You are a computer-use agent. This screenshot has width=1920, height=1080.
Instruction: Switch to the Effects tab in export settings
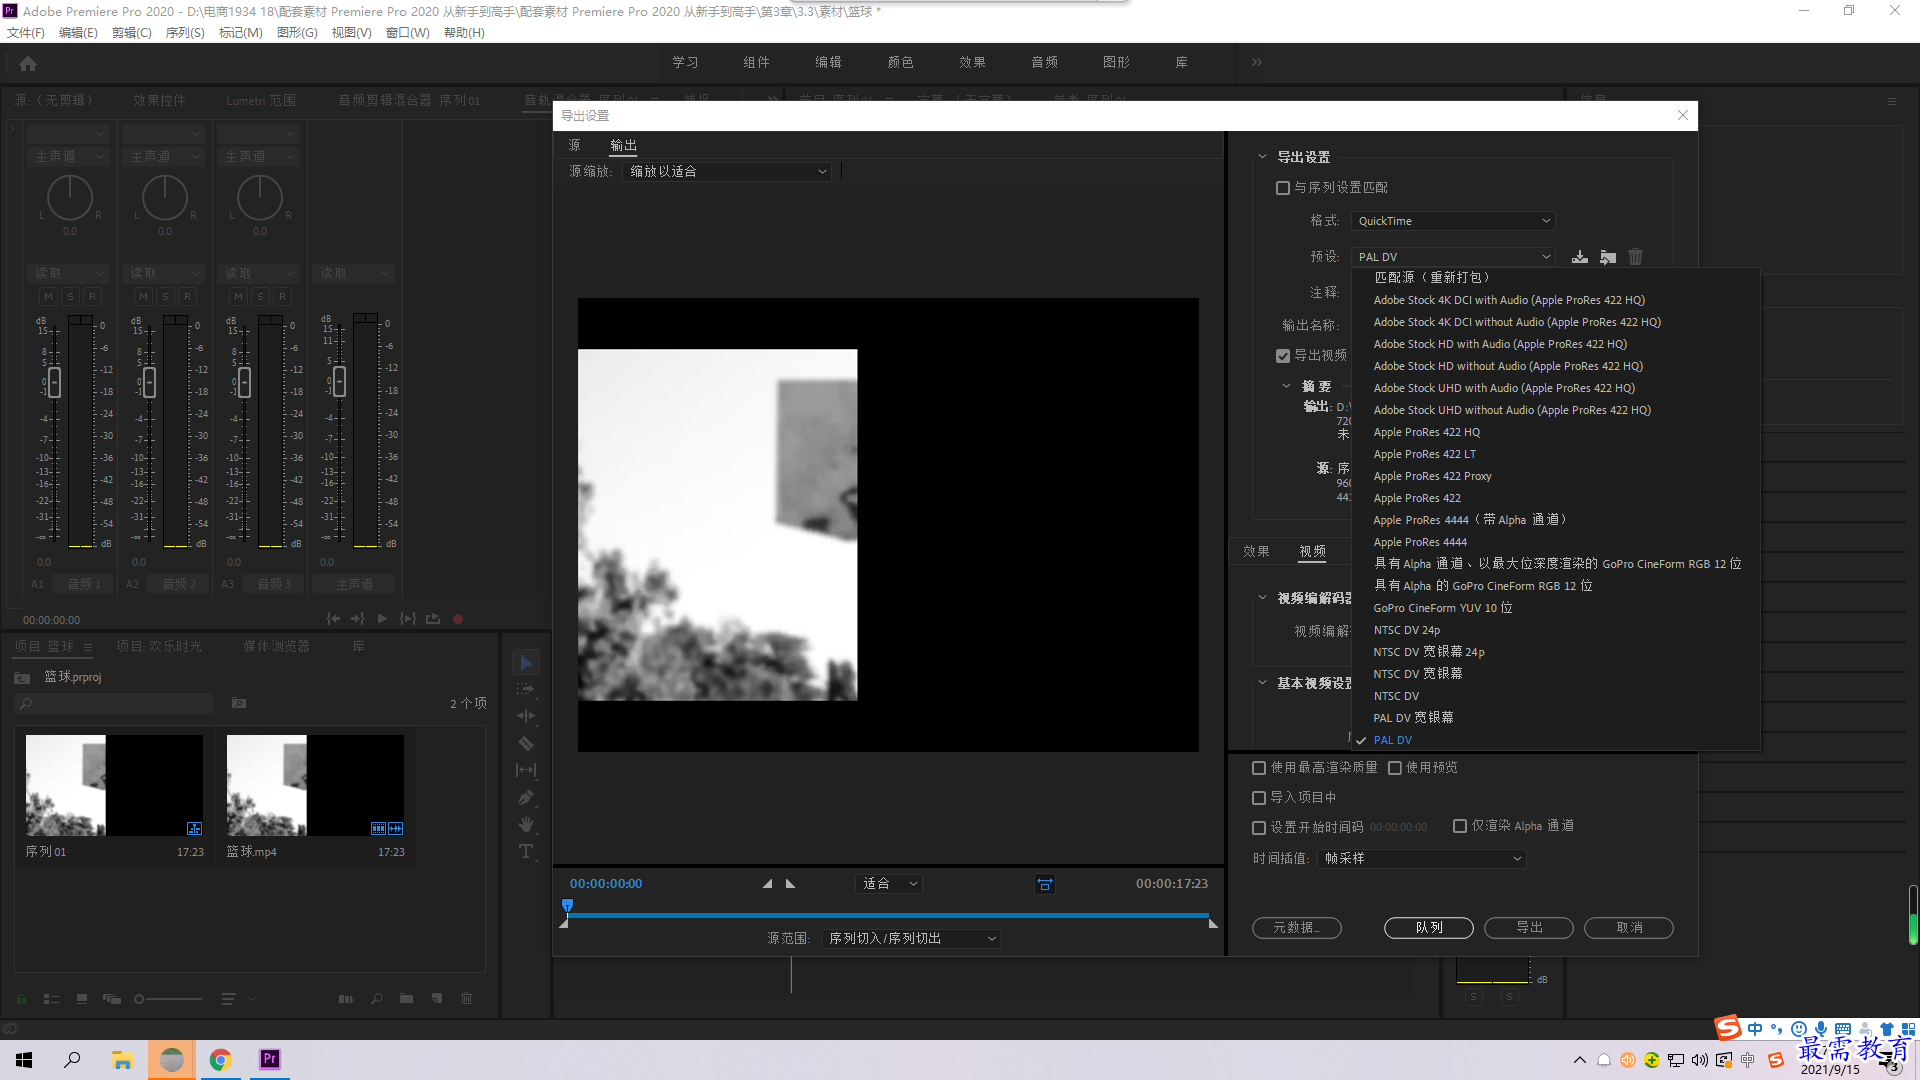tap(1256, 552)
